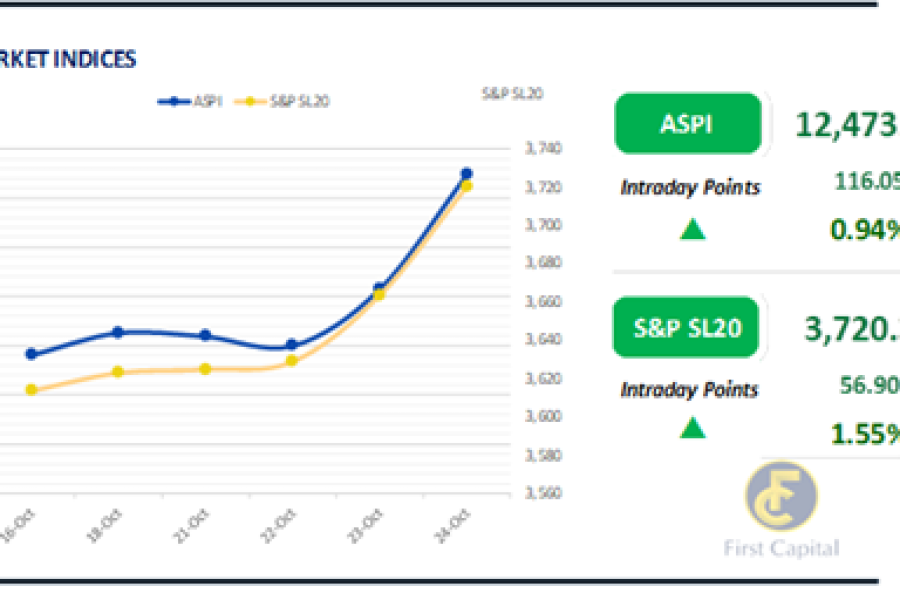Viewport: 900px width, 600px height.
Task: Click the S&P SL20 axis title
Action: [512, 93]
